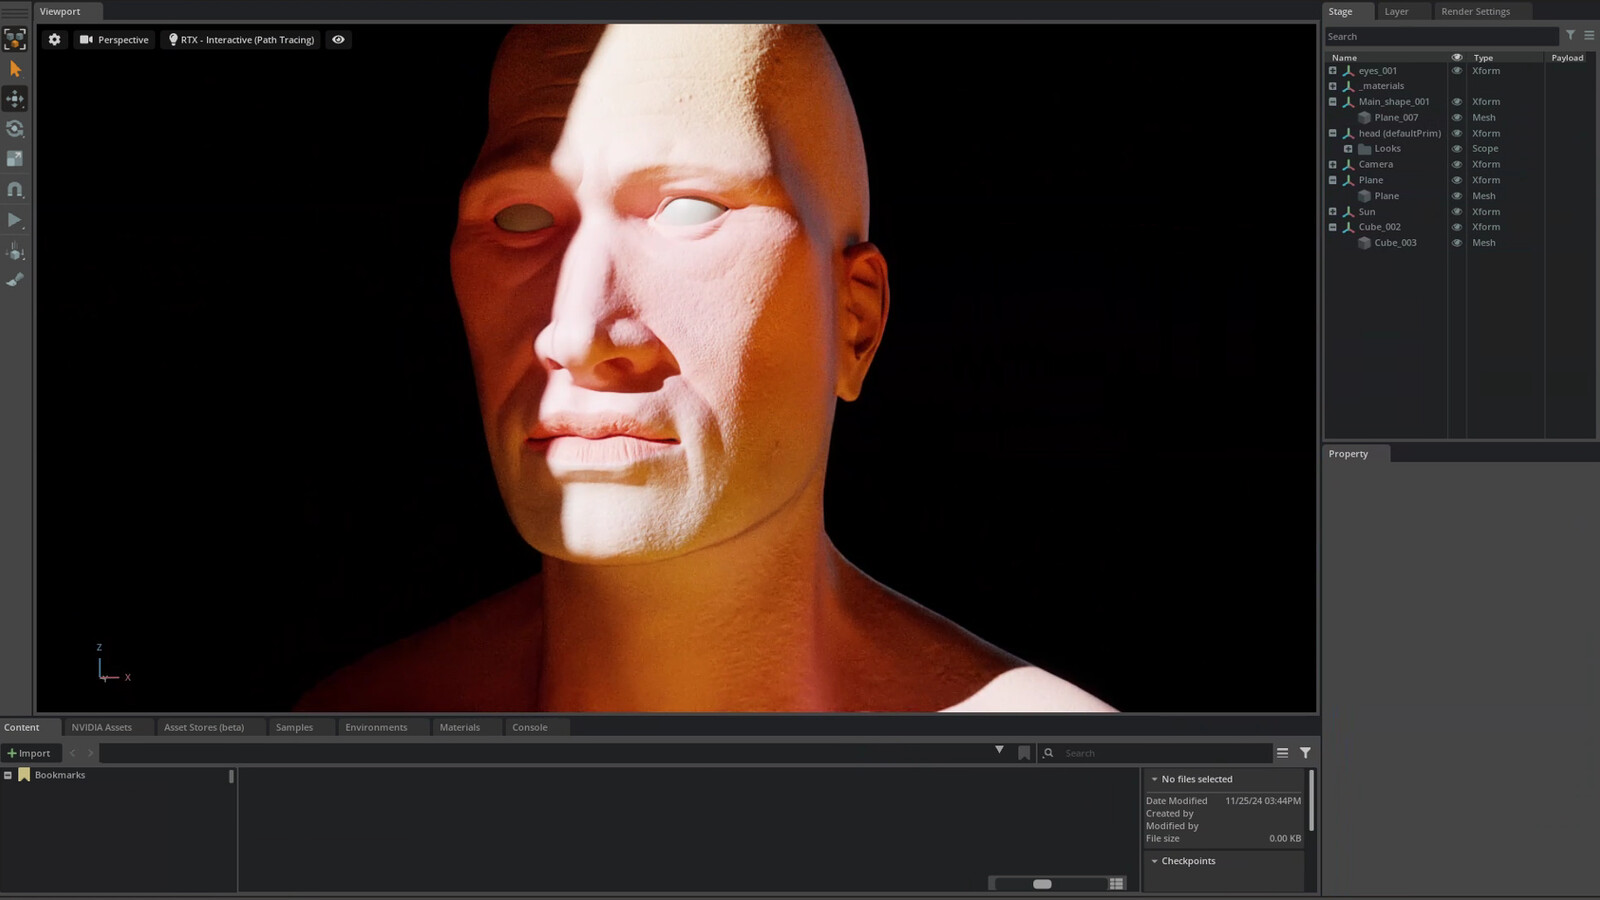The width and height of the screenshot is (1600, 900).
Task: Toggle visibility of Looks scope
Action: tap(1457, 149)
